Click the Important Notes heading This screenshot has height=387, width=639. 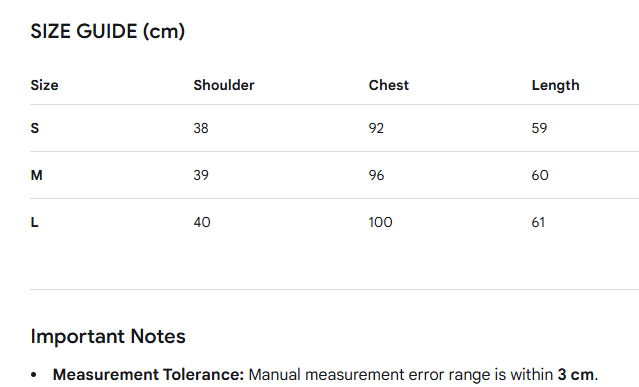coord(108,336)
